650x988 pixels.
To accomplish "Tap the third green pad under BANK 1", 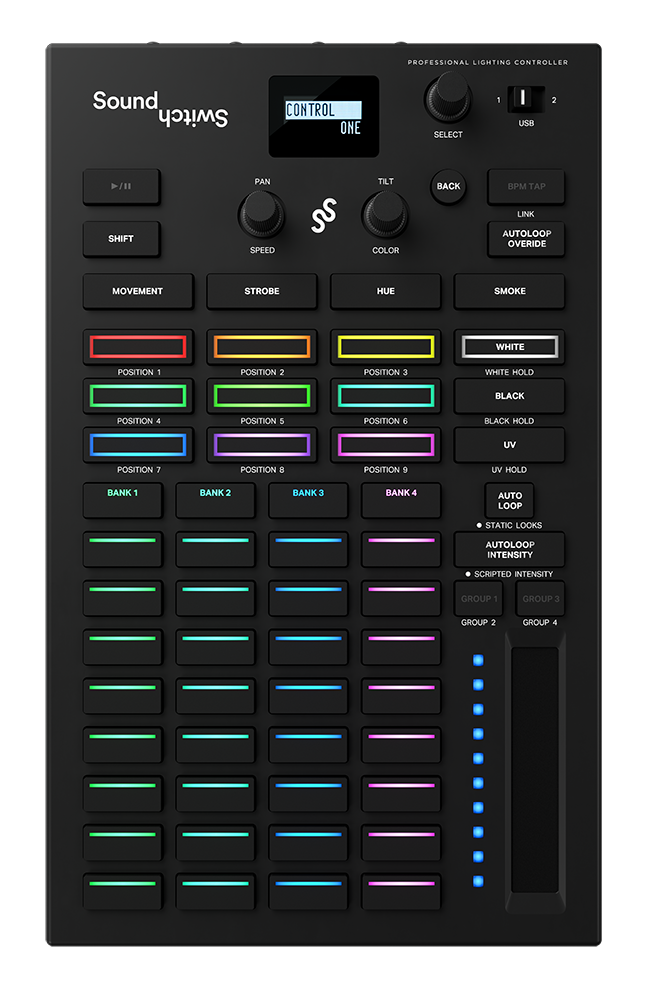I will 122,648.
